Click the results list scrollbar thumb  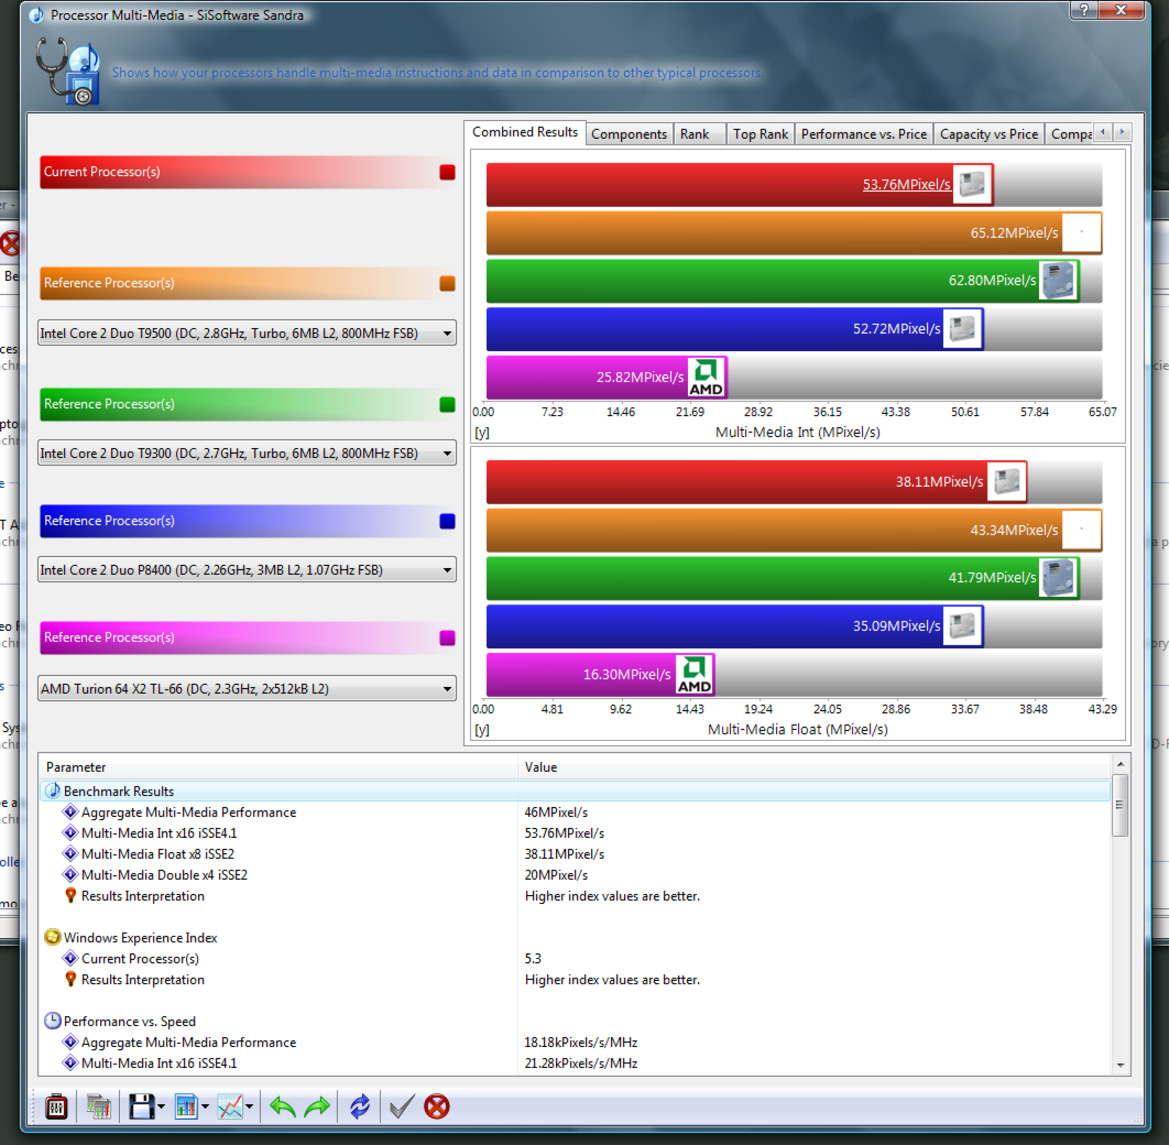[x=1120, y=804]
